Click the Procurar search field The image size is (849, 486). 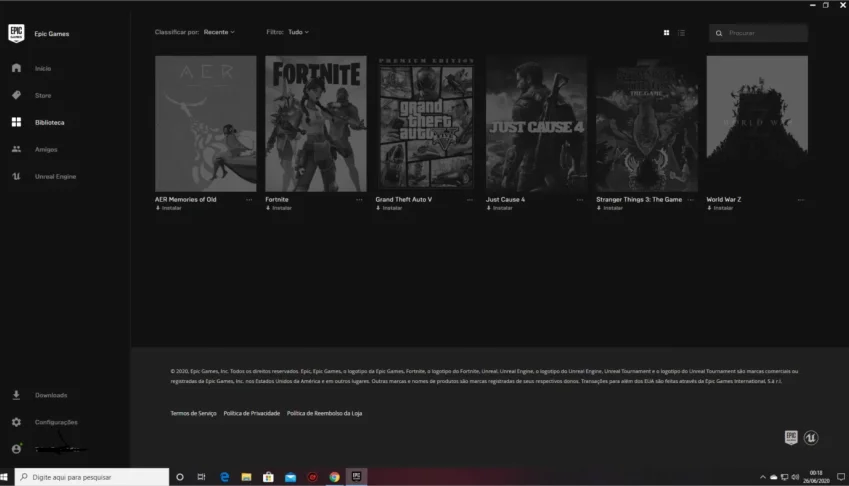coord(759,33)
